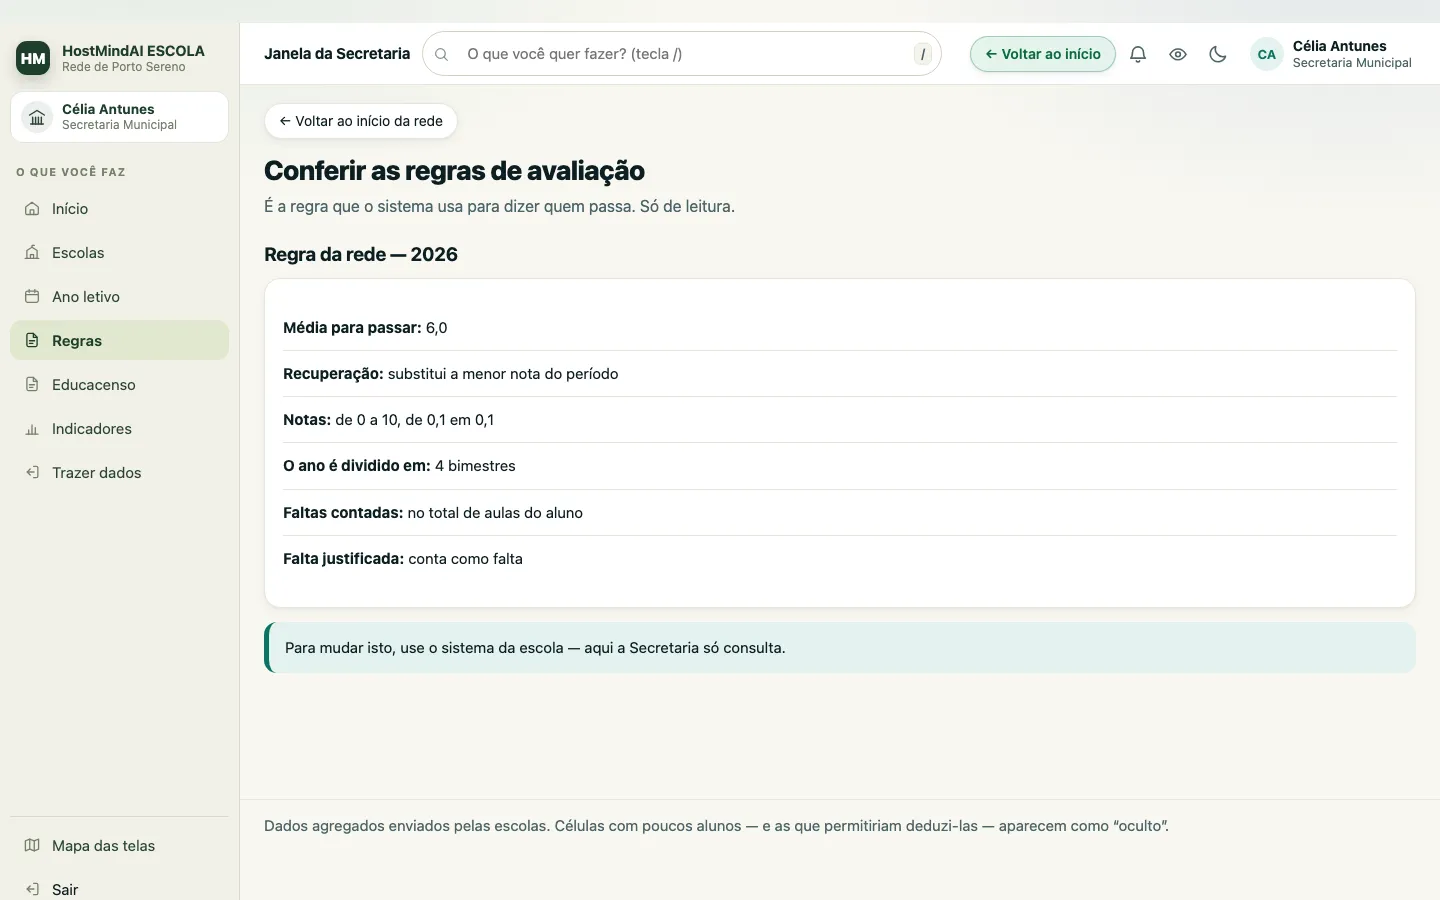Viewport: 1440px width, 900px height.
Task: Click the Início home icon
Action: pyautogui.click(x=32, y=209)
